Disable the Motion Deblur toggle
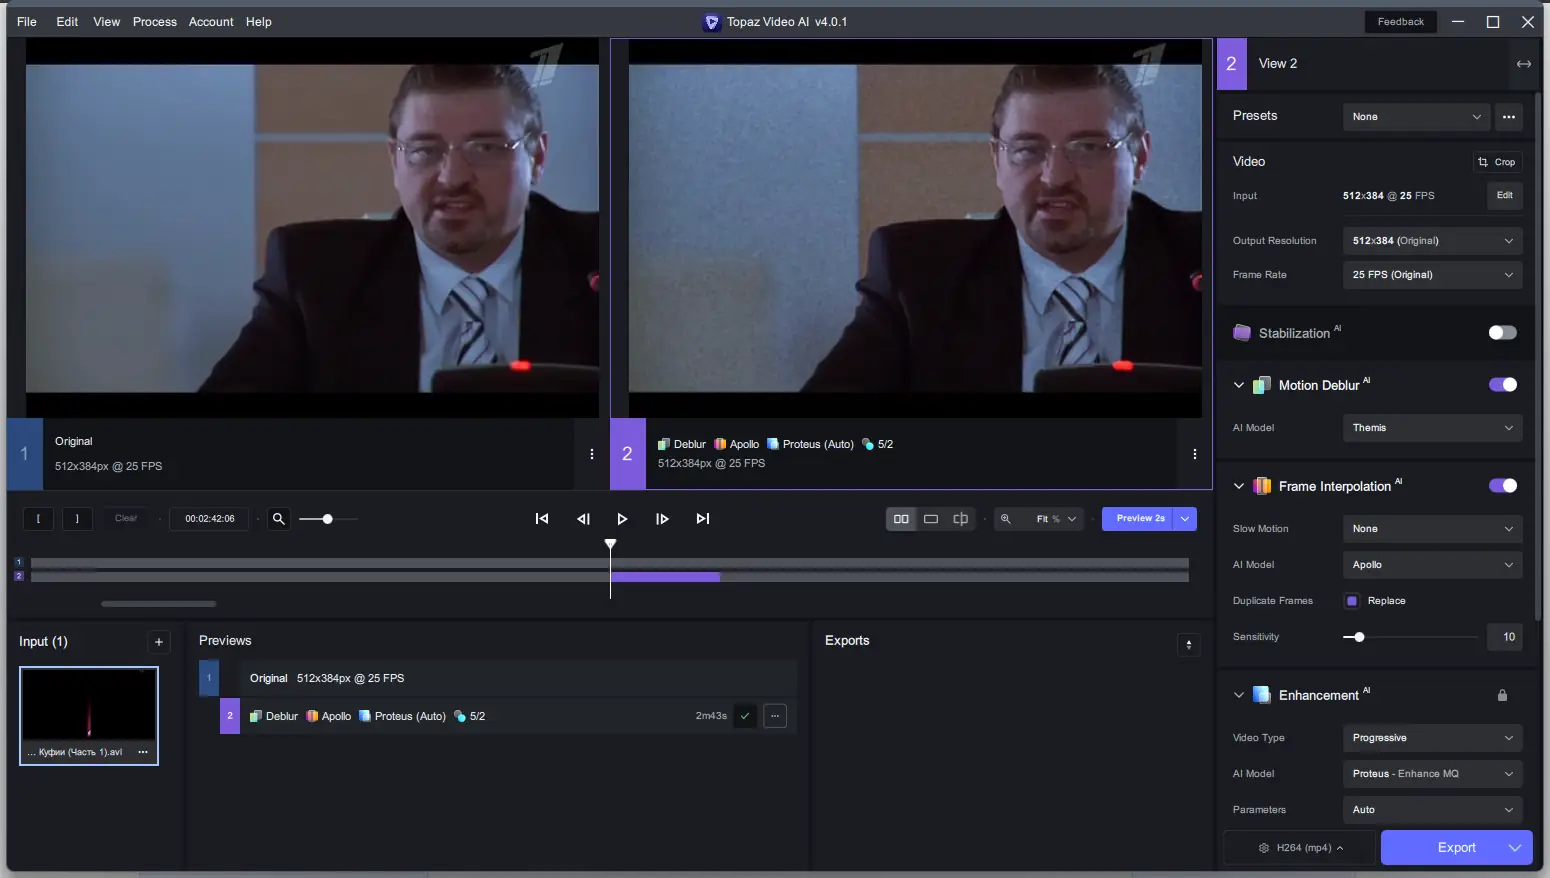Viewport: 1550px width, 878px height. tap(1503, 384)
